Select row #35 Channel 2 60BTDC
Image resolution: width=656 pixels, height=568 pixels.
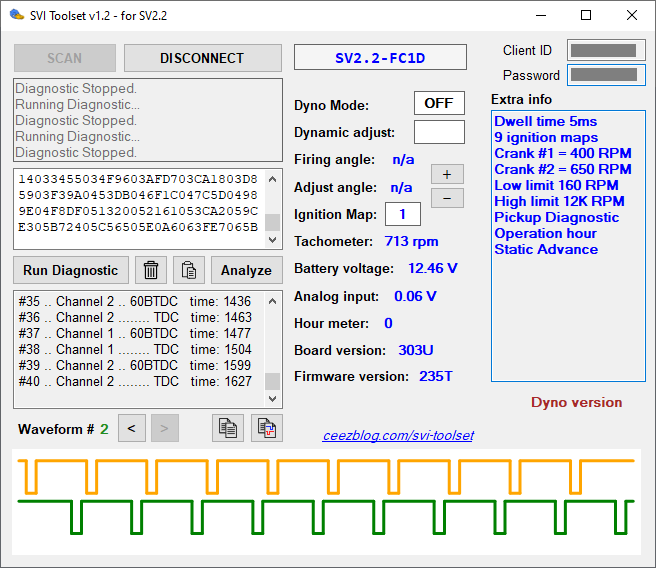pyautogui.click(x=135, y=301)
